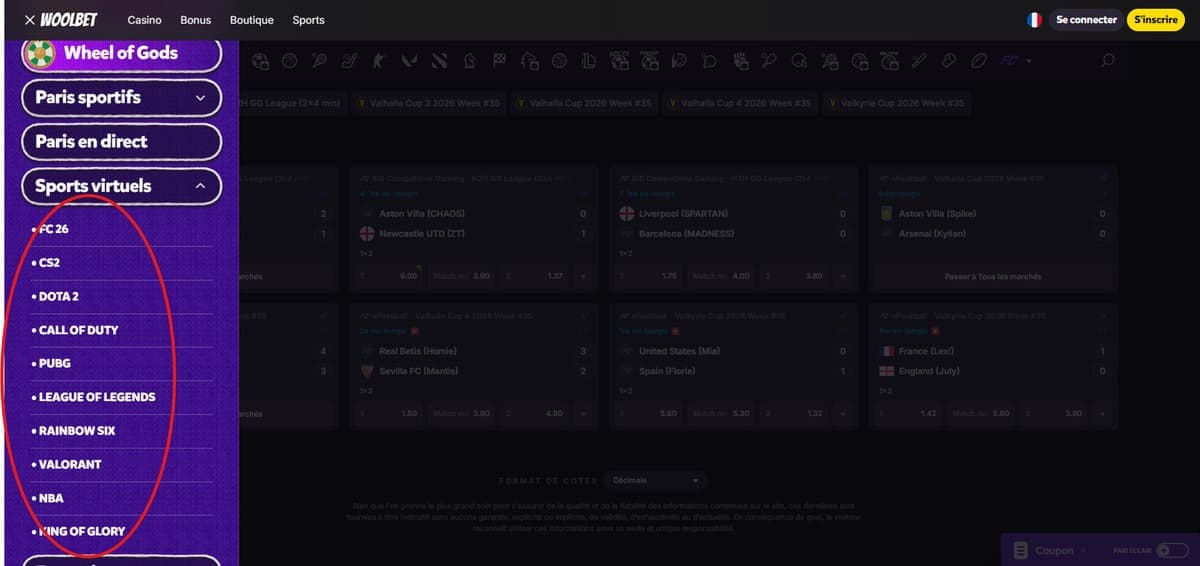Click the rugby ball sport icon
The height and width of the screenshot is (566, 1200).
979,61
